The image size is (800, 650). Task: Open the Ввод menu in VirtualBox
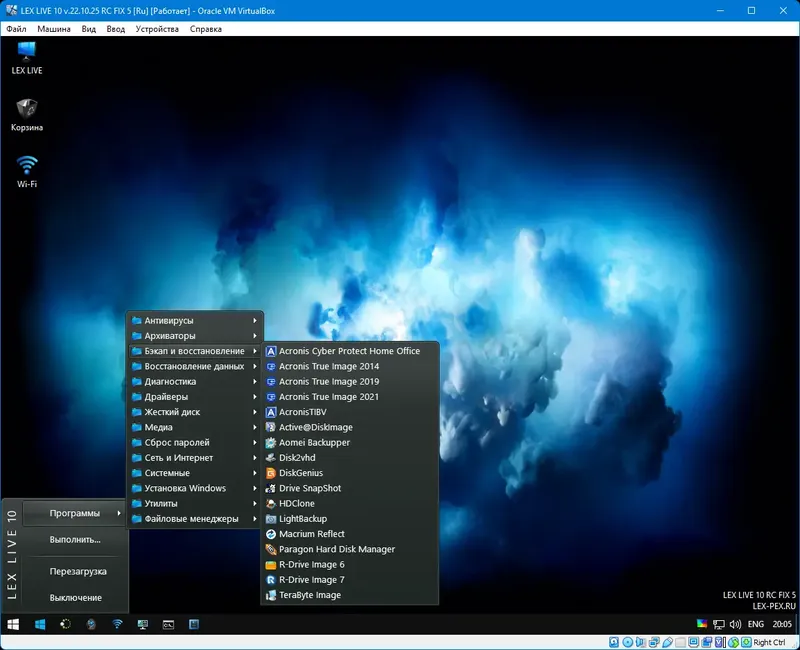(x=116, y=29)
